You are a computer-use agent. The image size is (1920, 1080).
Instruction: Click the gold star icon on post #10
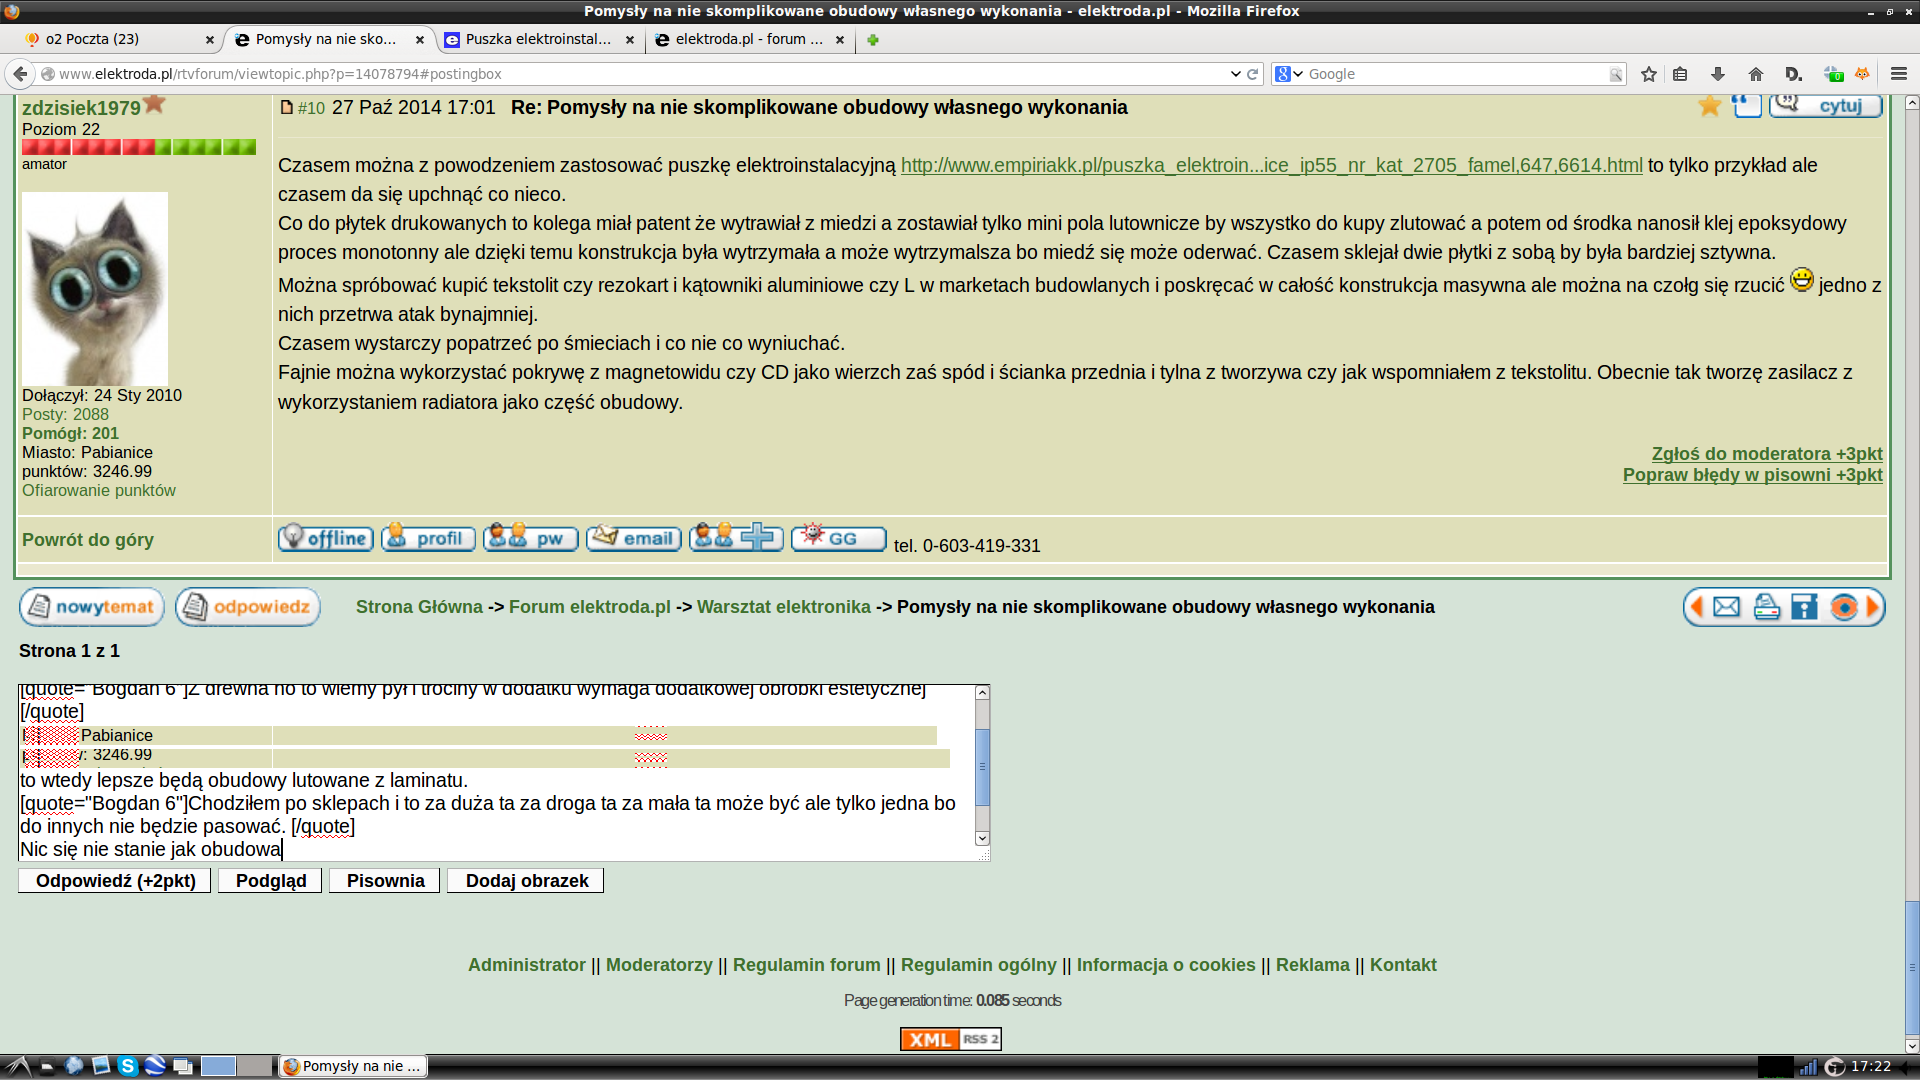coord(1710,106)
